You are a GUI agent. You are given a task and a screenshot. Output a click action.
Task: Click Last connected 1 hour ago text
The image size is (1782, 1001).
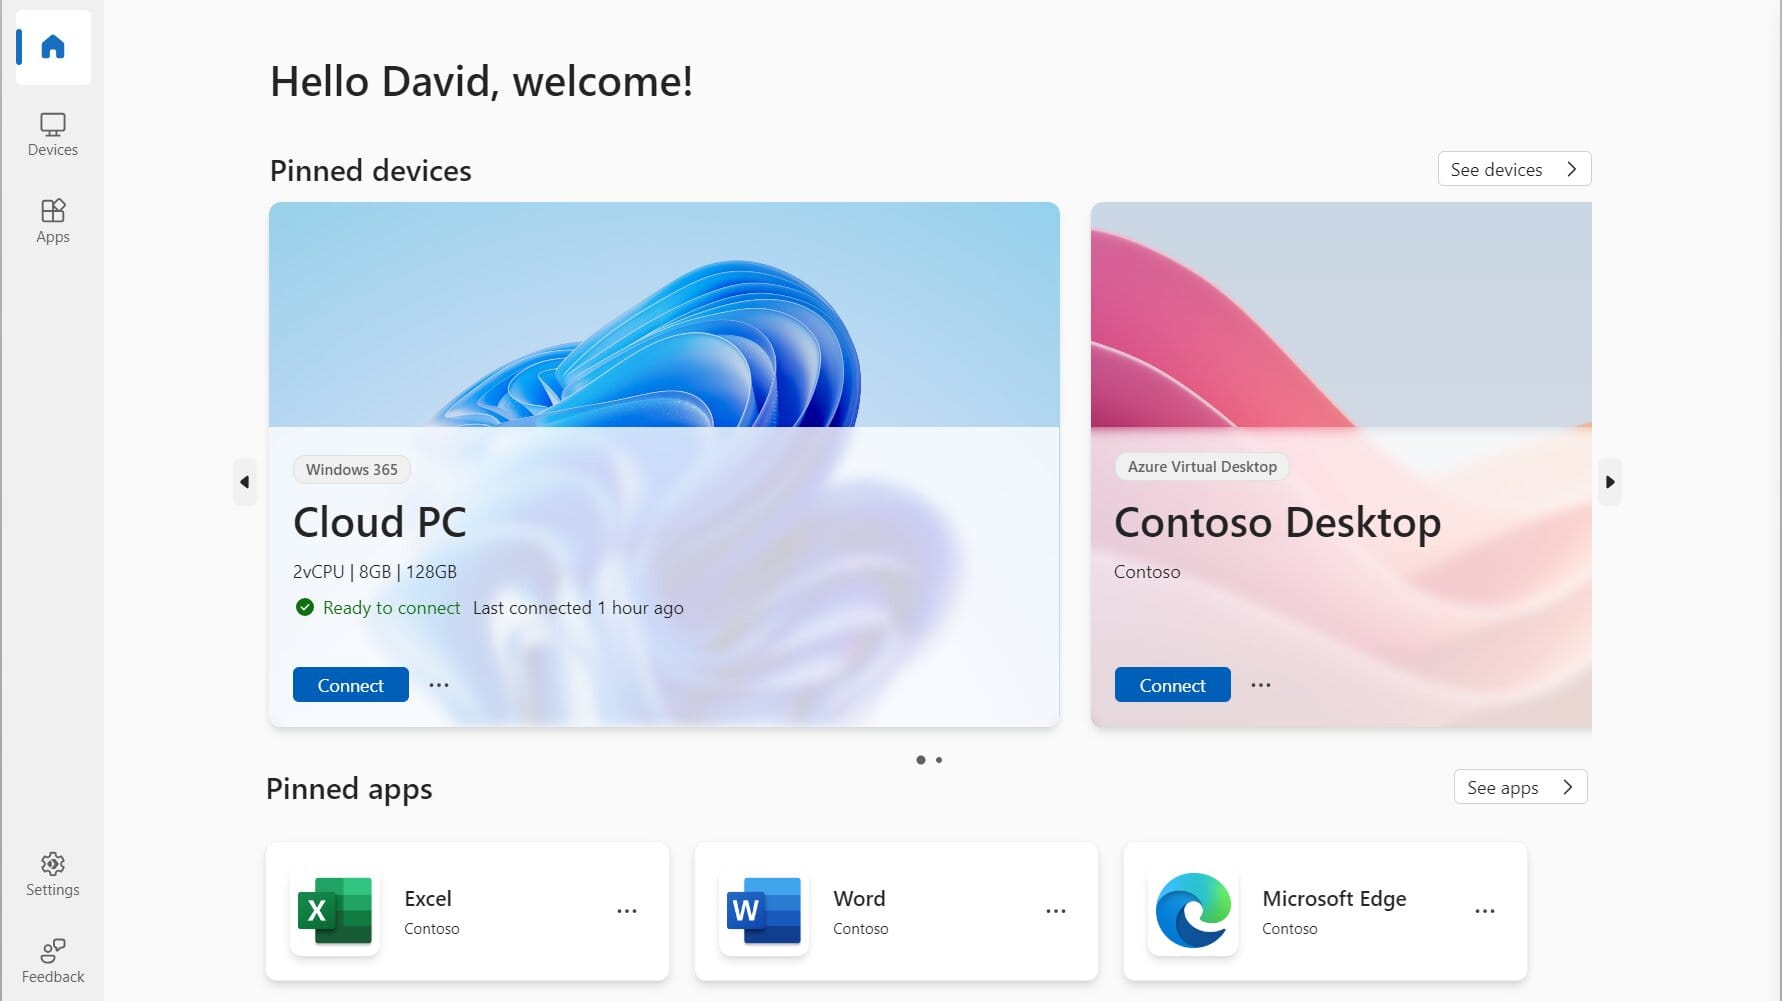578,607
